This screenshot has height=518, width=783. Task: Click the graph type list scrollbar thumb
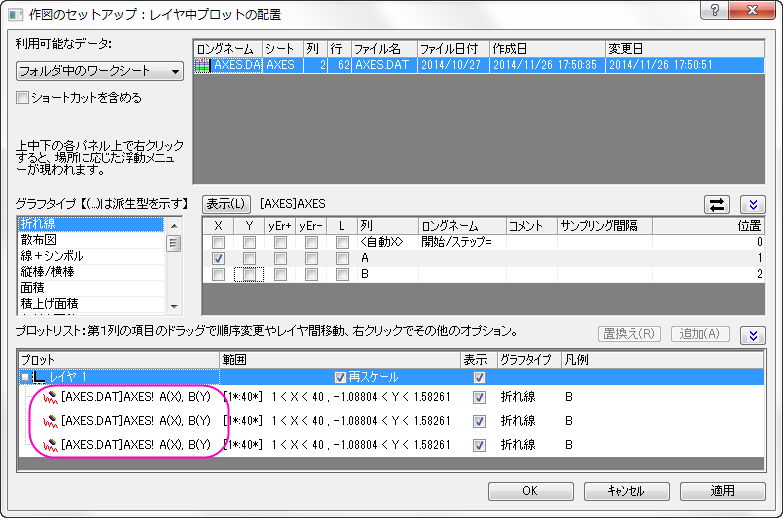tap(174, 244)
